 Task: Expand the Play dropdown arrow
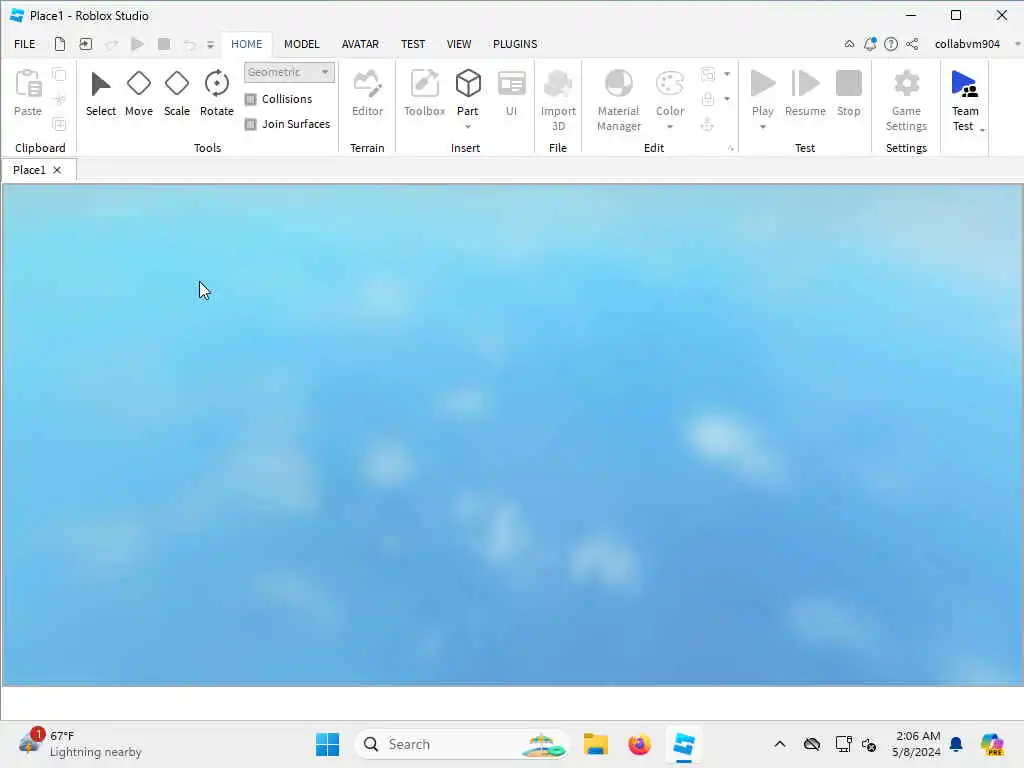point(762,127)
